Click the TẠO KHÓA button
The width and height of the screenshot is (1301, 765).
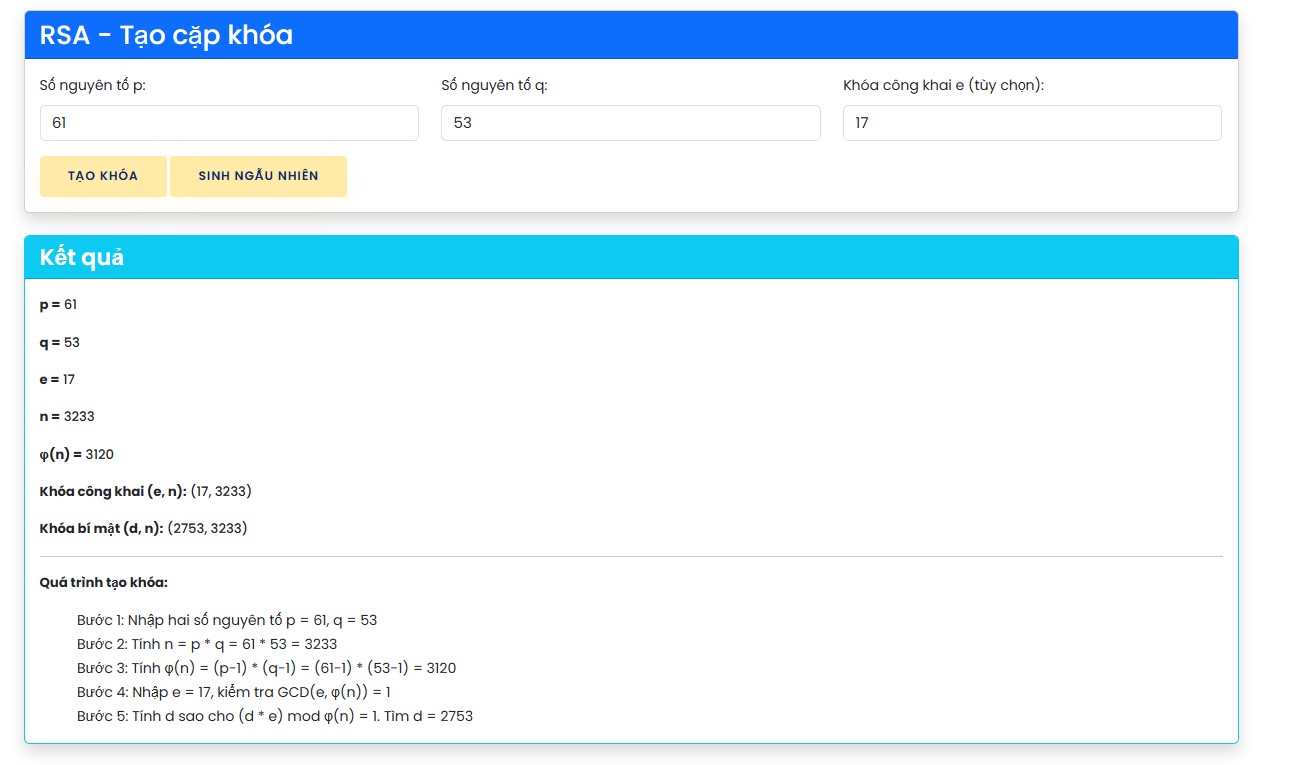click(x=103, y=176)
